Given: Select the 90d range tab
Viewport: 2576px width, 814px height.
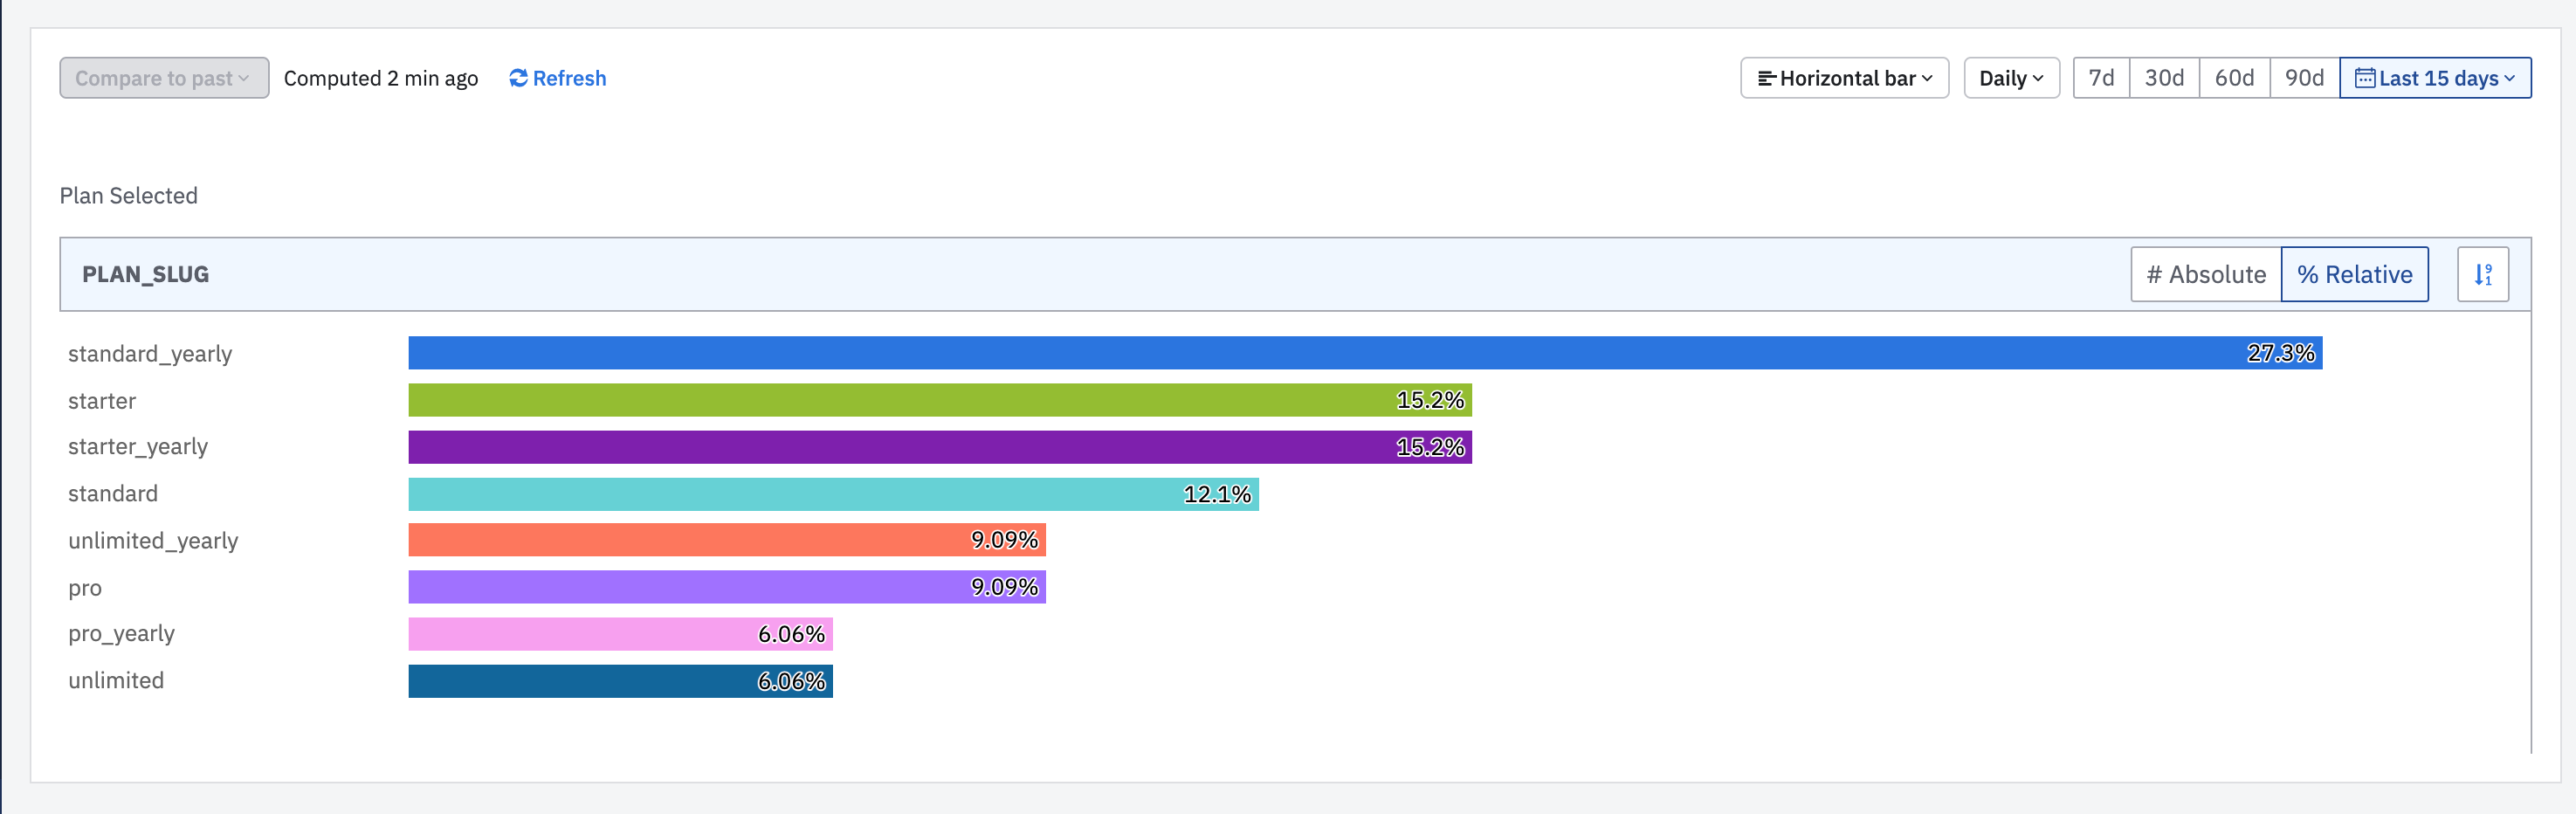Looking at the screenshot, I should pos(2304,77).
